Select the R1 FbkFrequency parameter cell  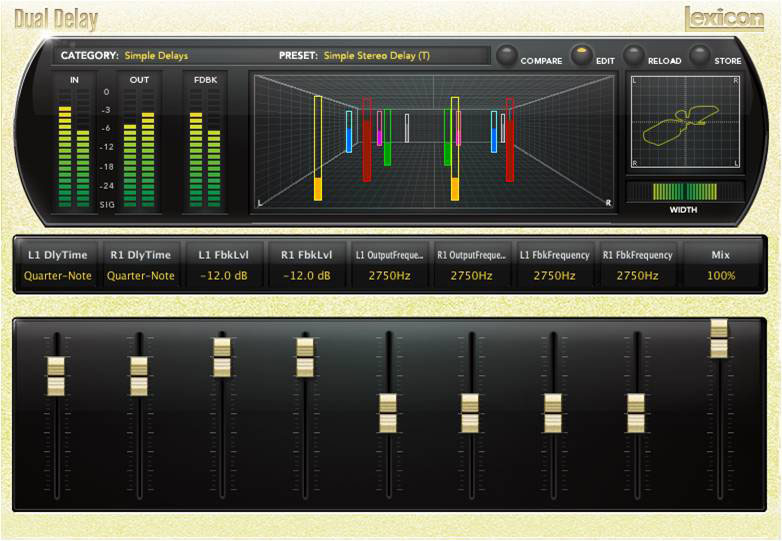pyautogui.click(x=637, y=265)
